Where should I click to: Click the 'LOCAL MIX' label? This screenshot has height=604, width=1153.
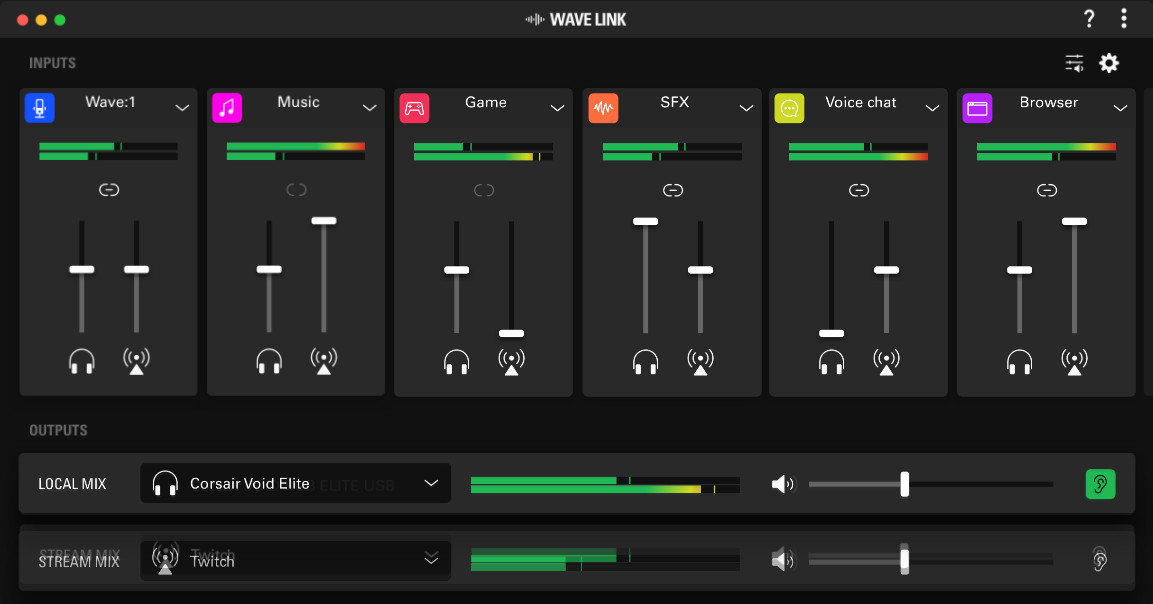[72, 484]
